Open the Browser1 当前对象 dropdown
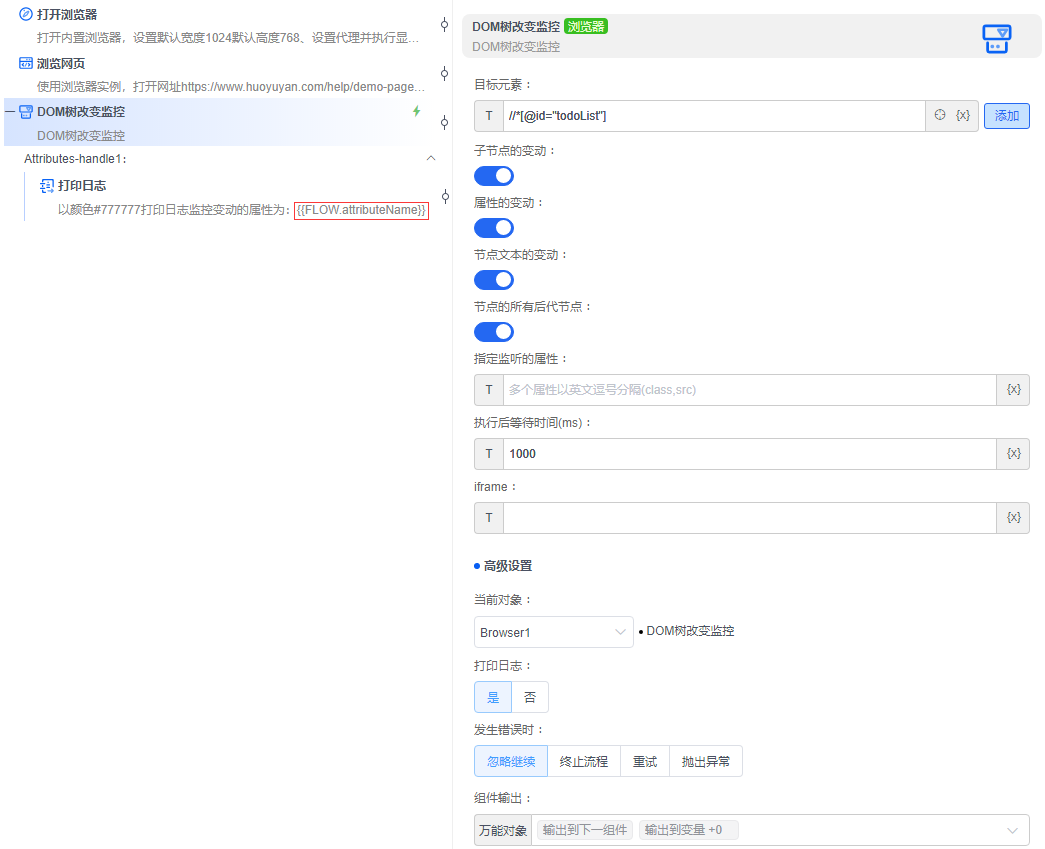The width and height of the screenshot is (1045, 849). coord(553,632)
